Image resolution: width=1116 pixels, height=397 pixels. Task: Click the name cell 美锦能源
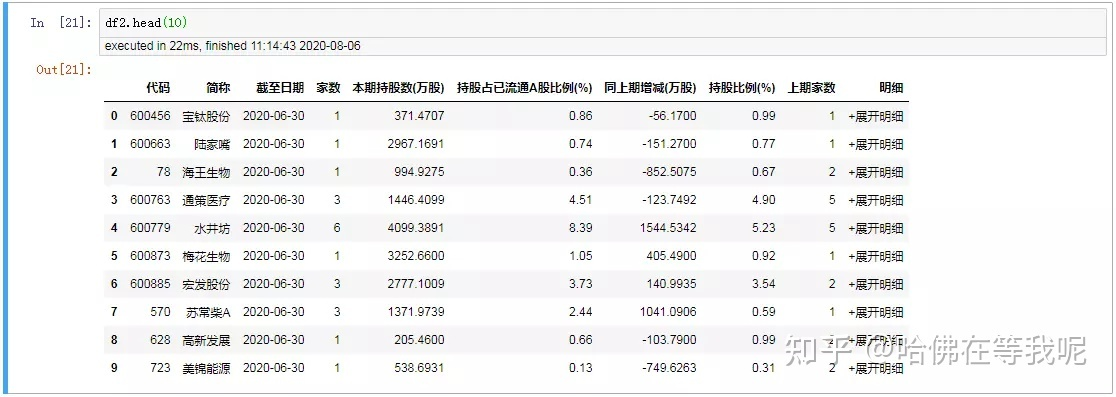[x=206, y=368]
